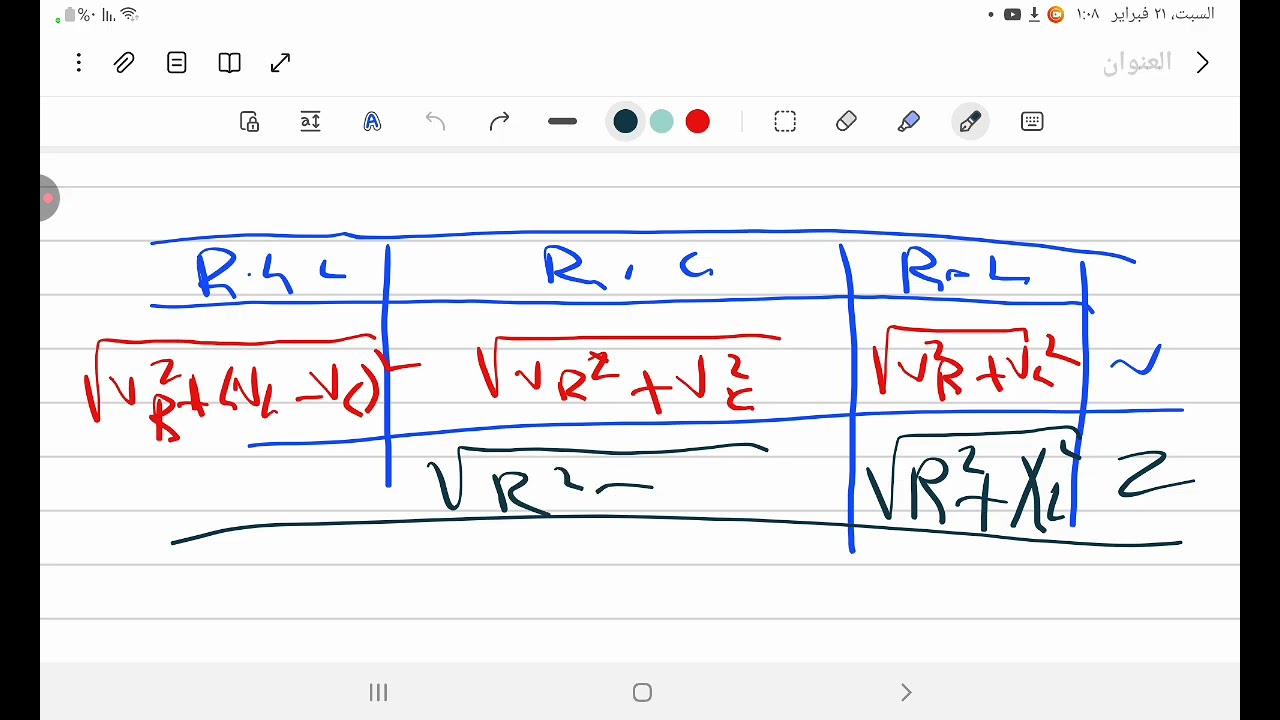Screen dimensions: 1280x720
Task: Tap the orange screen recorder status icon
Action: (x=1056, y=14)
